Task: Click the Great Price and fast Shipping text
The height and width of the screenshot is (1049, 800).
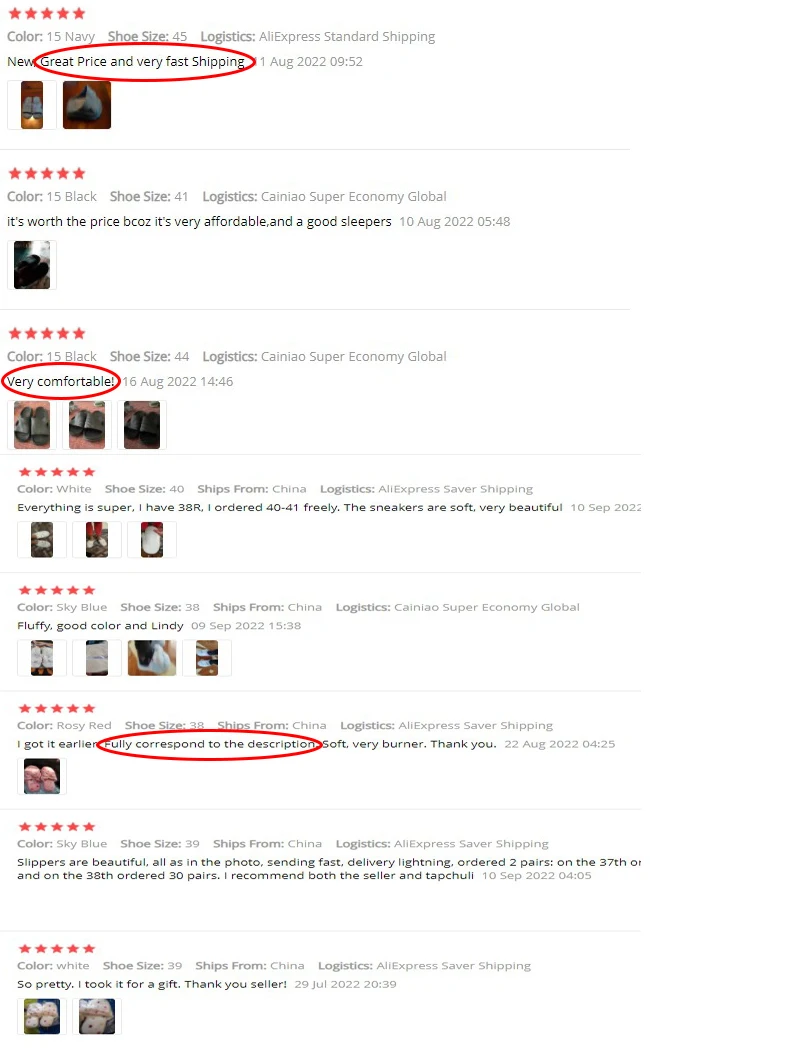Action: tap(142, 62)
